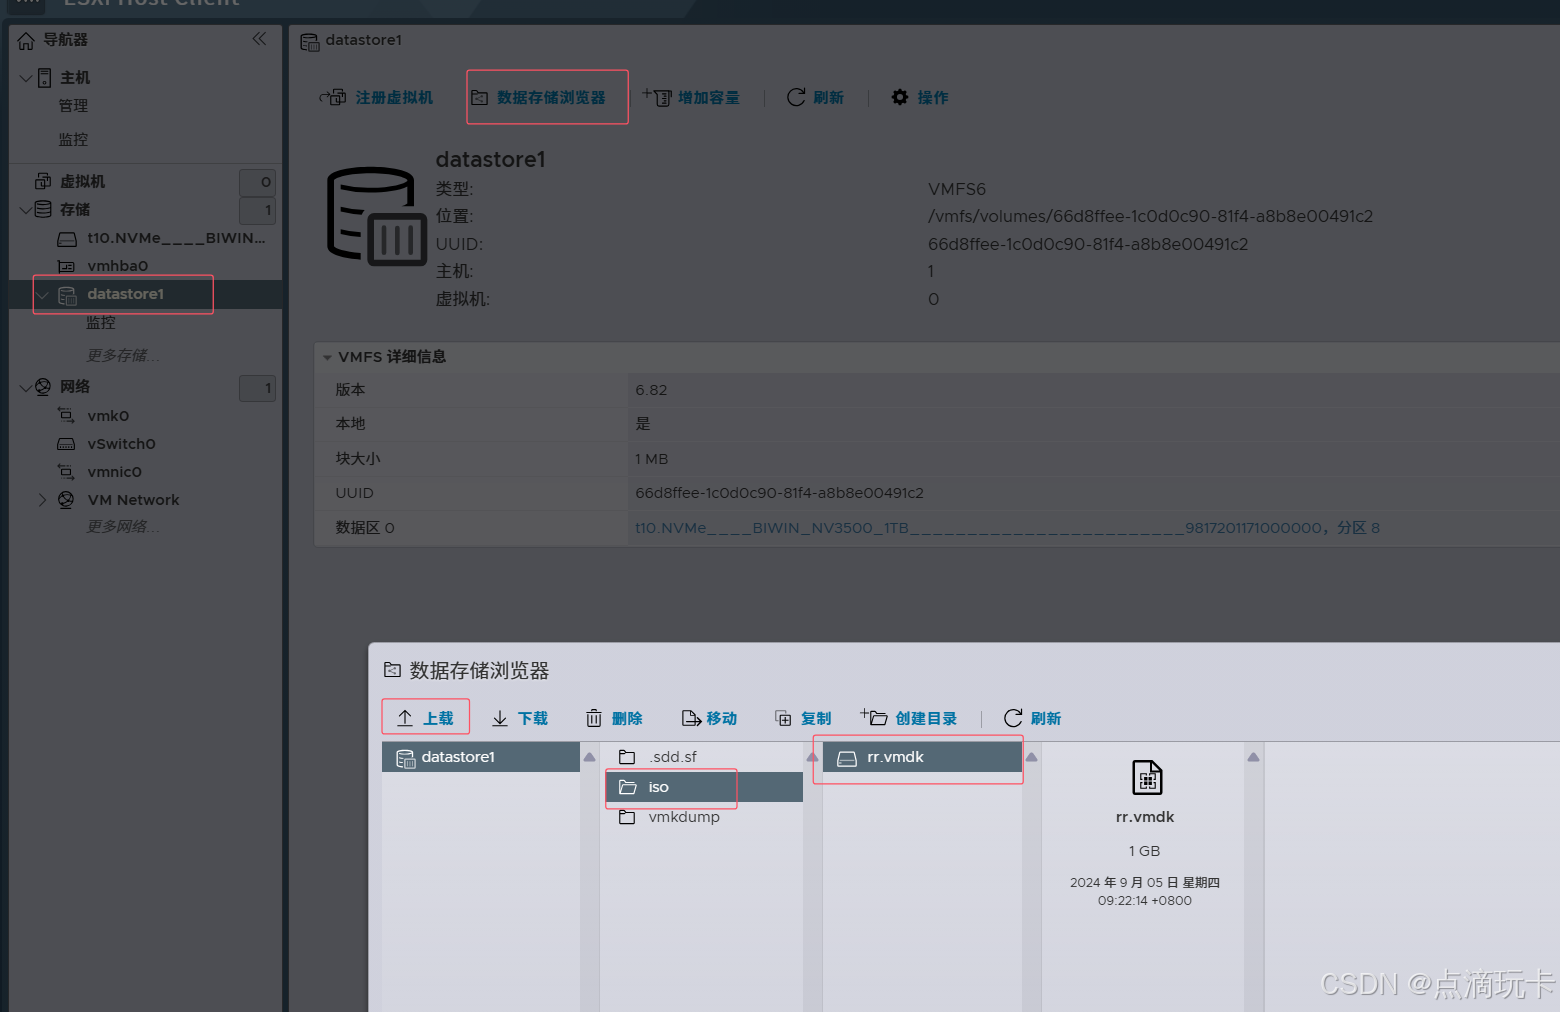Click the 数据存储浏览器 dialog title icon
Screen dimensions: 1560x1012
pos(392,670)
